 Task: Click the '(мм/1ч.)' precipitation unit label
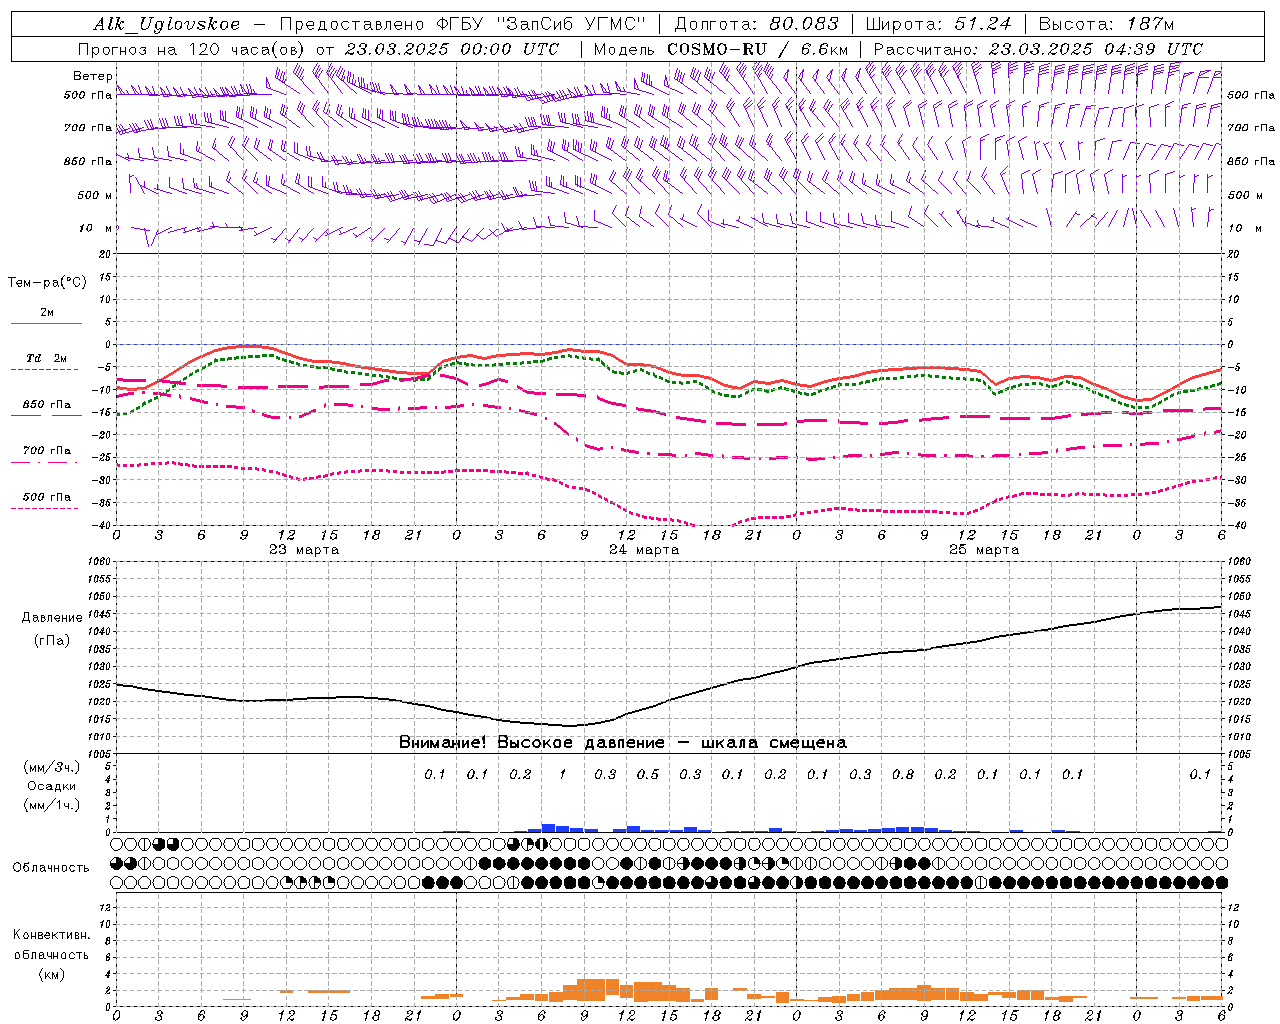point(52,805)
